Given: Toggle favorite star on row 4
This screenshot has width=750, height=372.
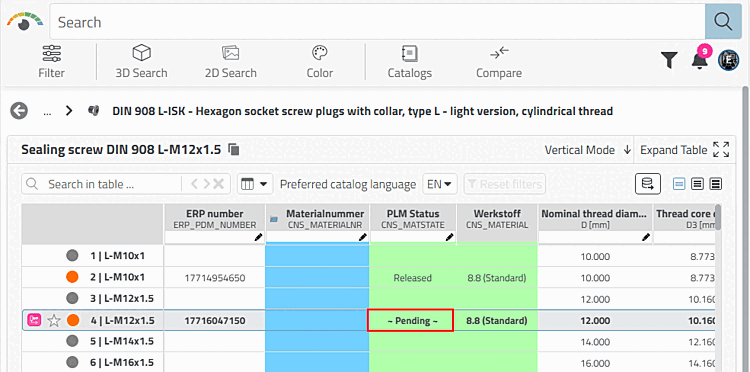Looking at the screenshot, I should pyautogui.click(x=54, y=320).
